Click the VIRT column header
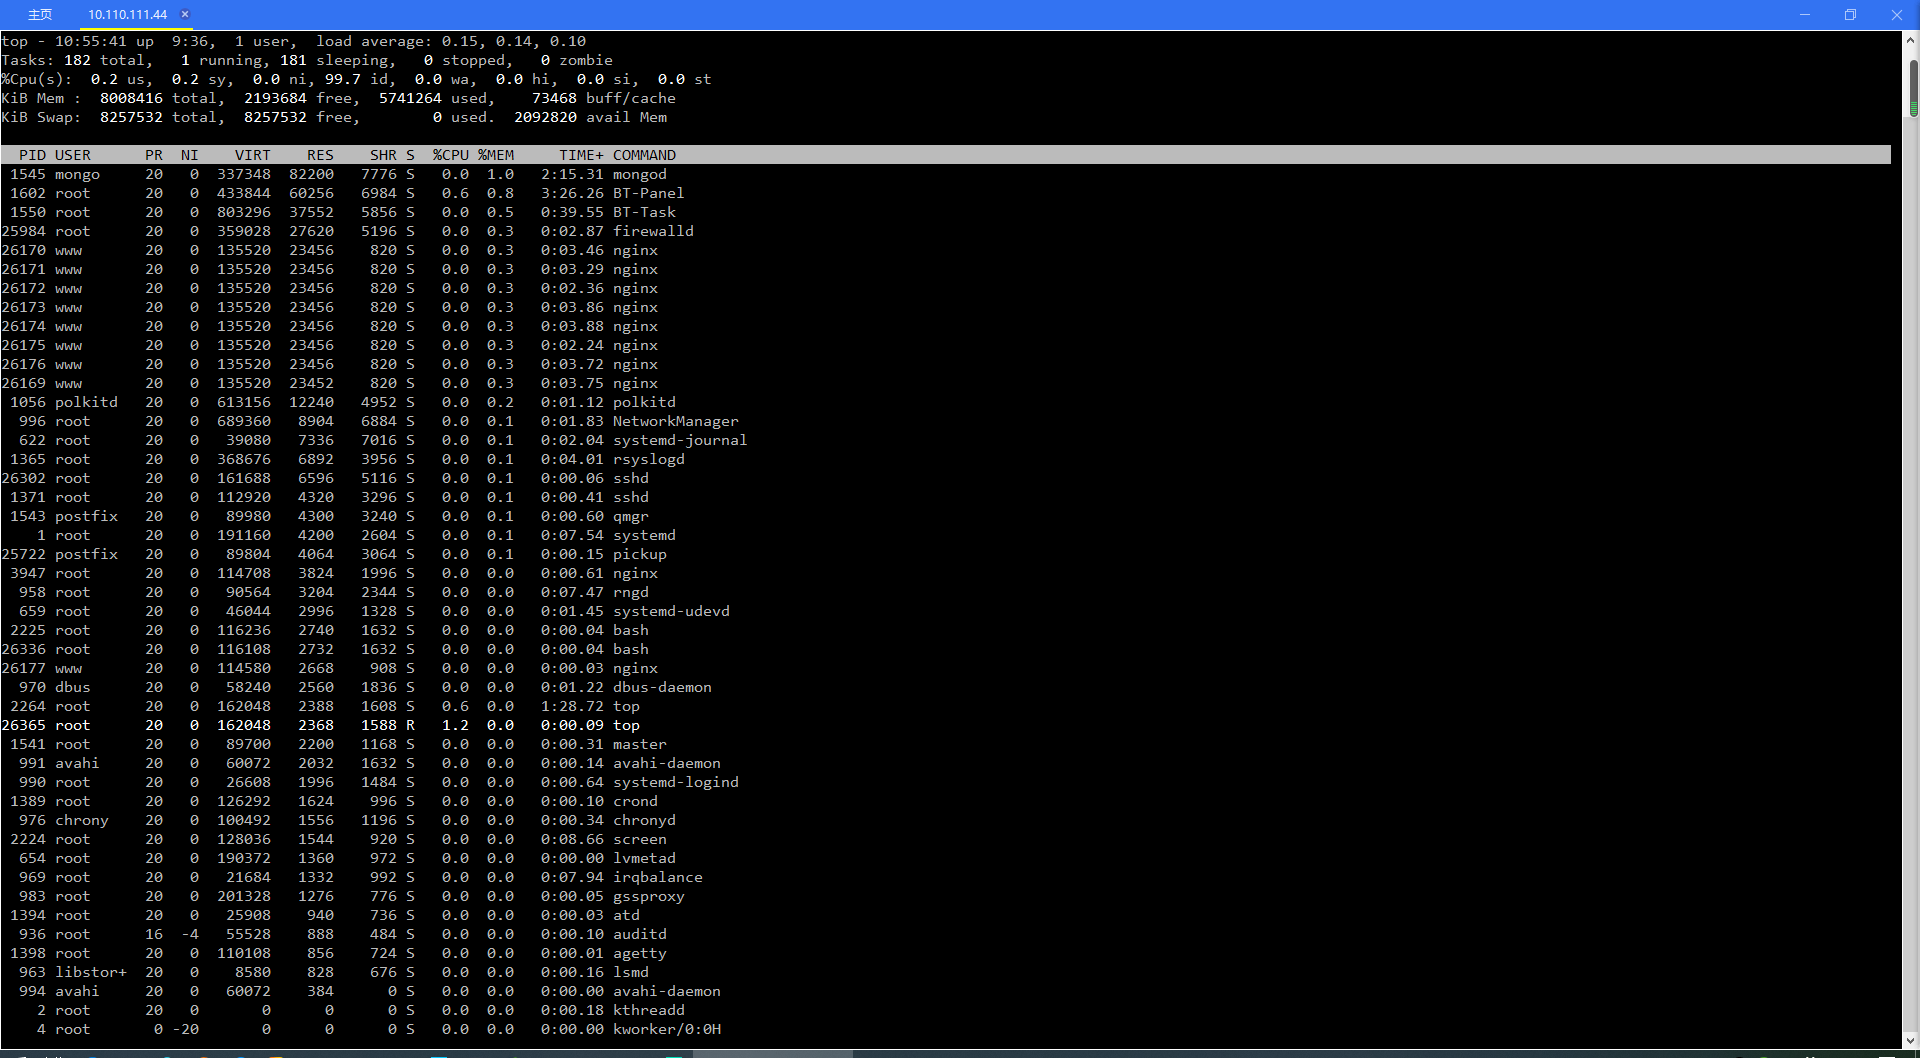The height and width of the screenshot is (1058, 1920). tap(253, 155)
